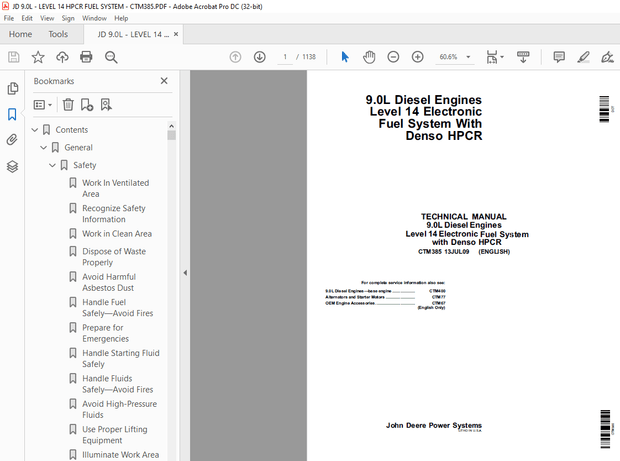Open Dispose of Waste Properly bookmark

pyautogui.click(x=114, y=257)
